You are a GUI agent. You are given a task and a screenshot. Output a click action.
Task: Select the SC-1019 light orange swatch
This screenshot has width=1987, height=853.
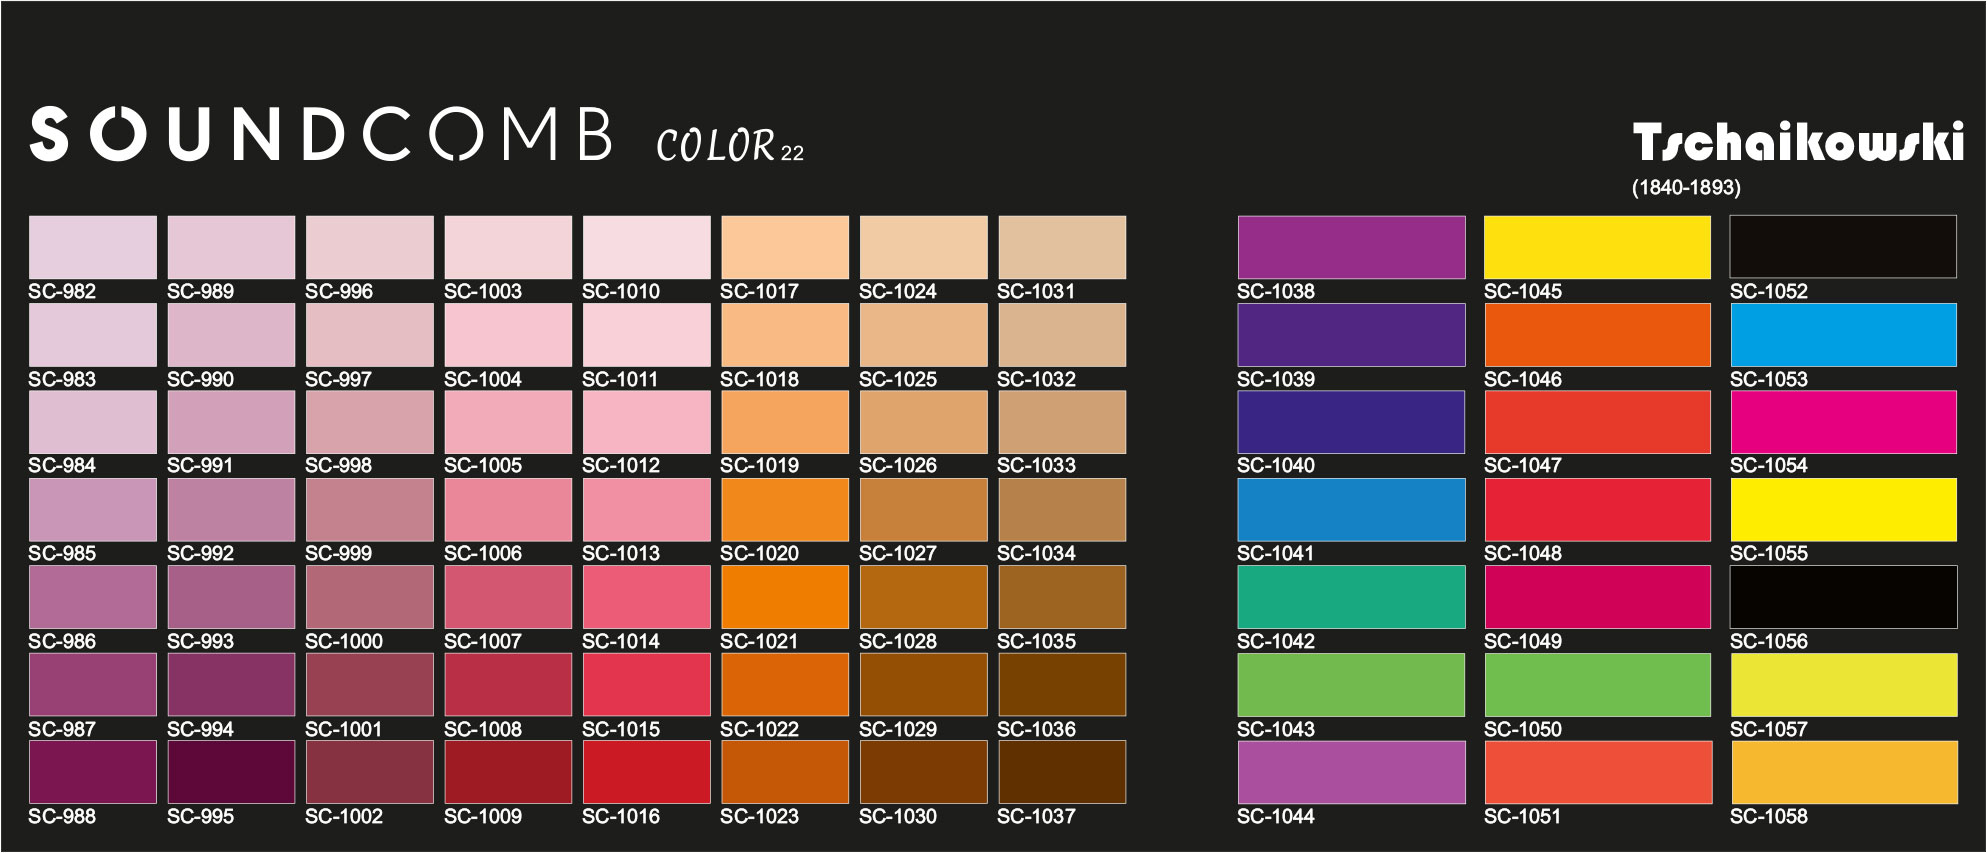coord(785,422)
